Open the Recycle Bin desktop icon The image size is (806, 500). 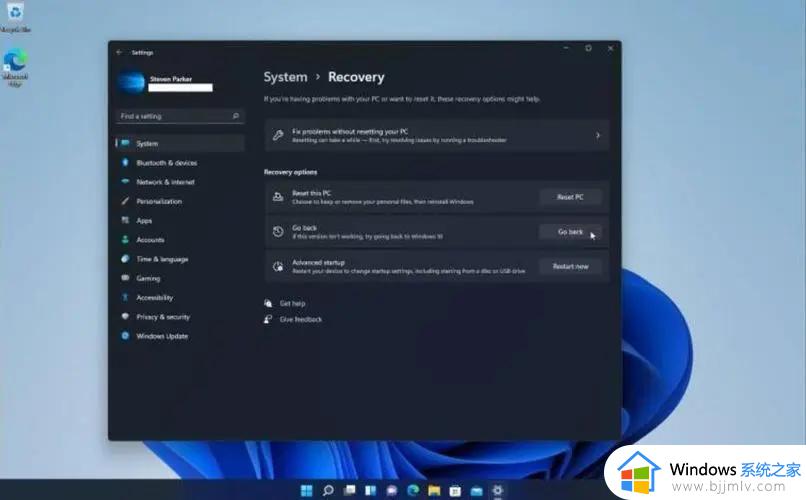tap(15, 17)
